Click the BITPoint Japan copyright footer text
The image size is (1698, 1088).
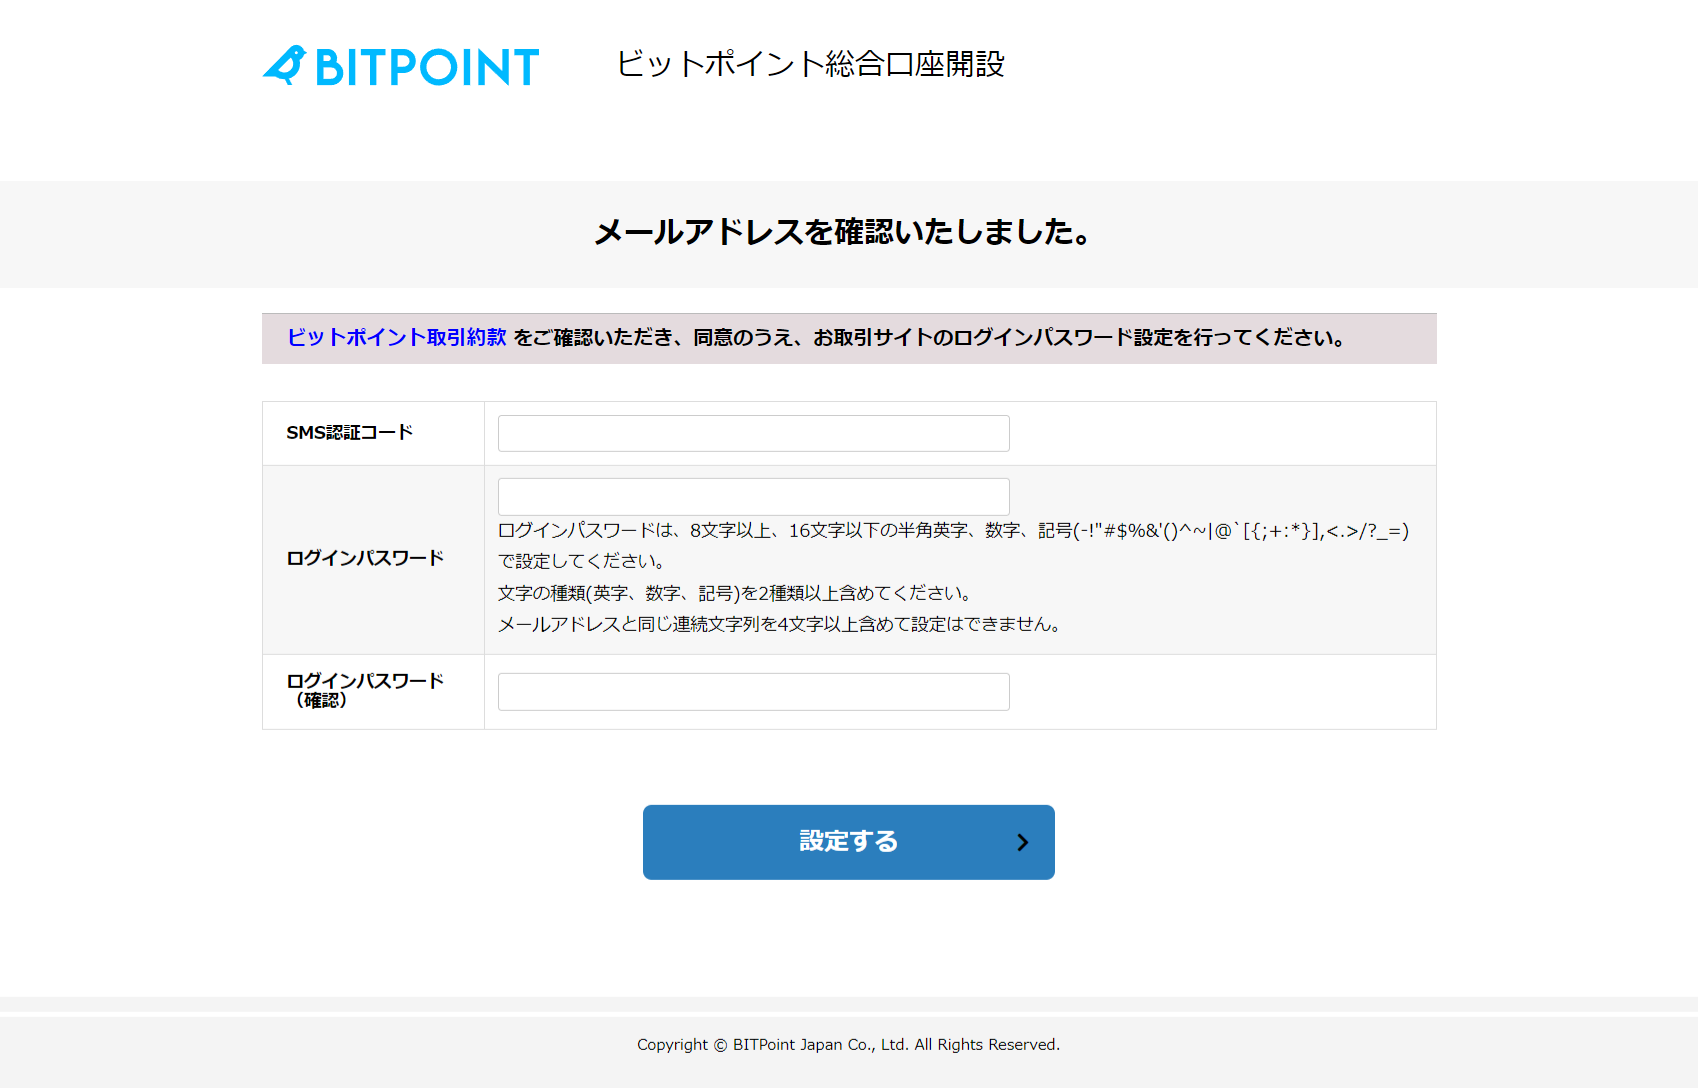(847, 1044)
